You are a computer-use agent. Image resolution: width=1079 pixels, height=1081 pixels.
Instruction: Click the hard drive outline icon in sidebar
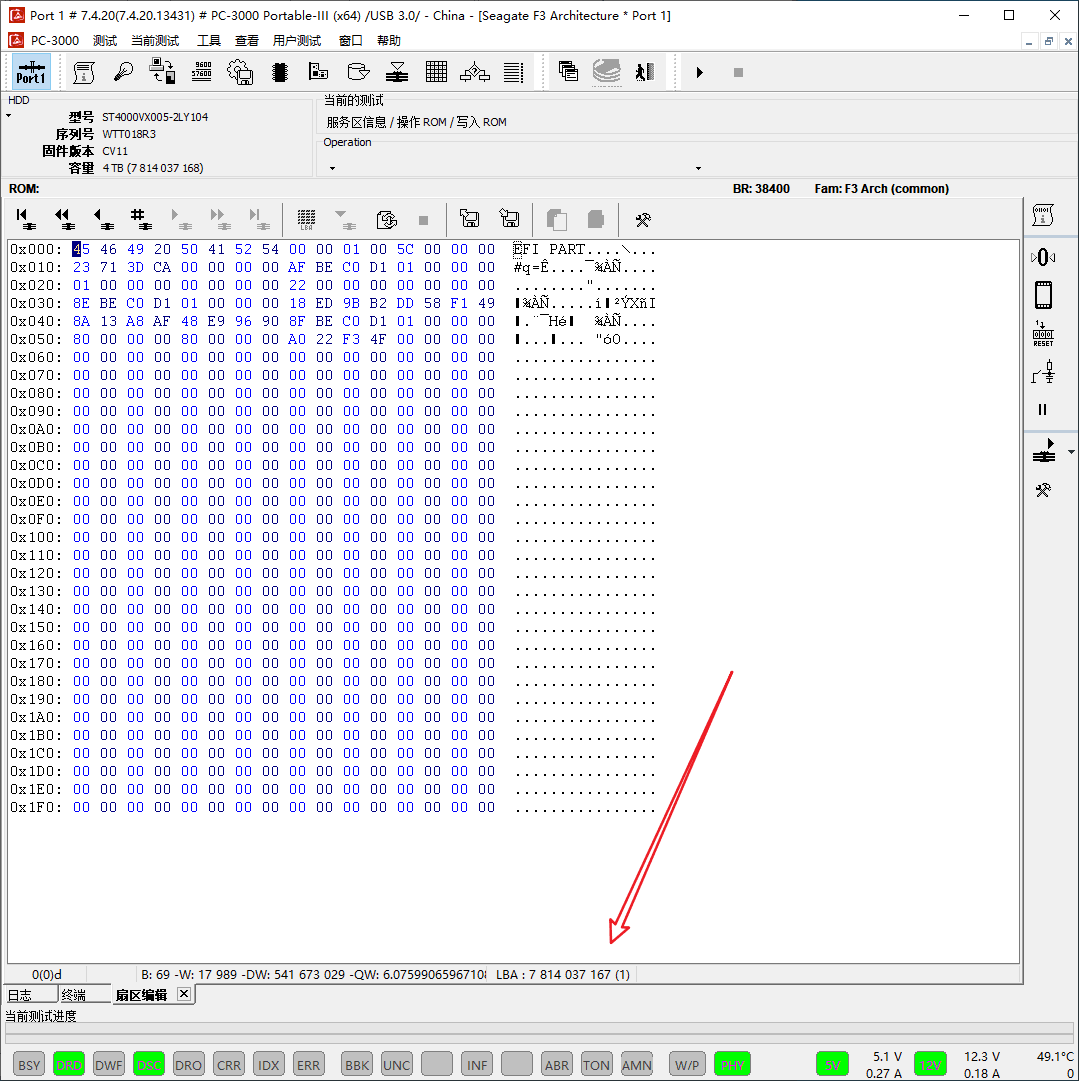[1043, 295]
